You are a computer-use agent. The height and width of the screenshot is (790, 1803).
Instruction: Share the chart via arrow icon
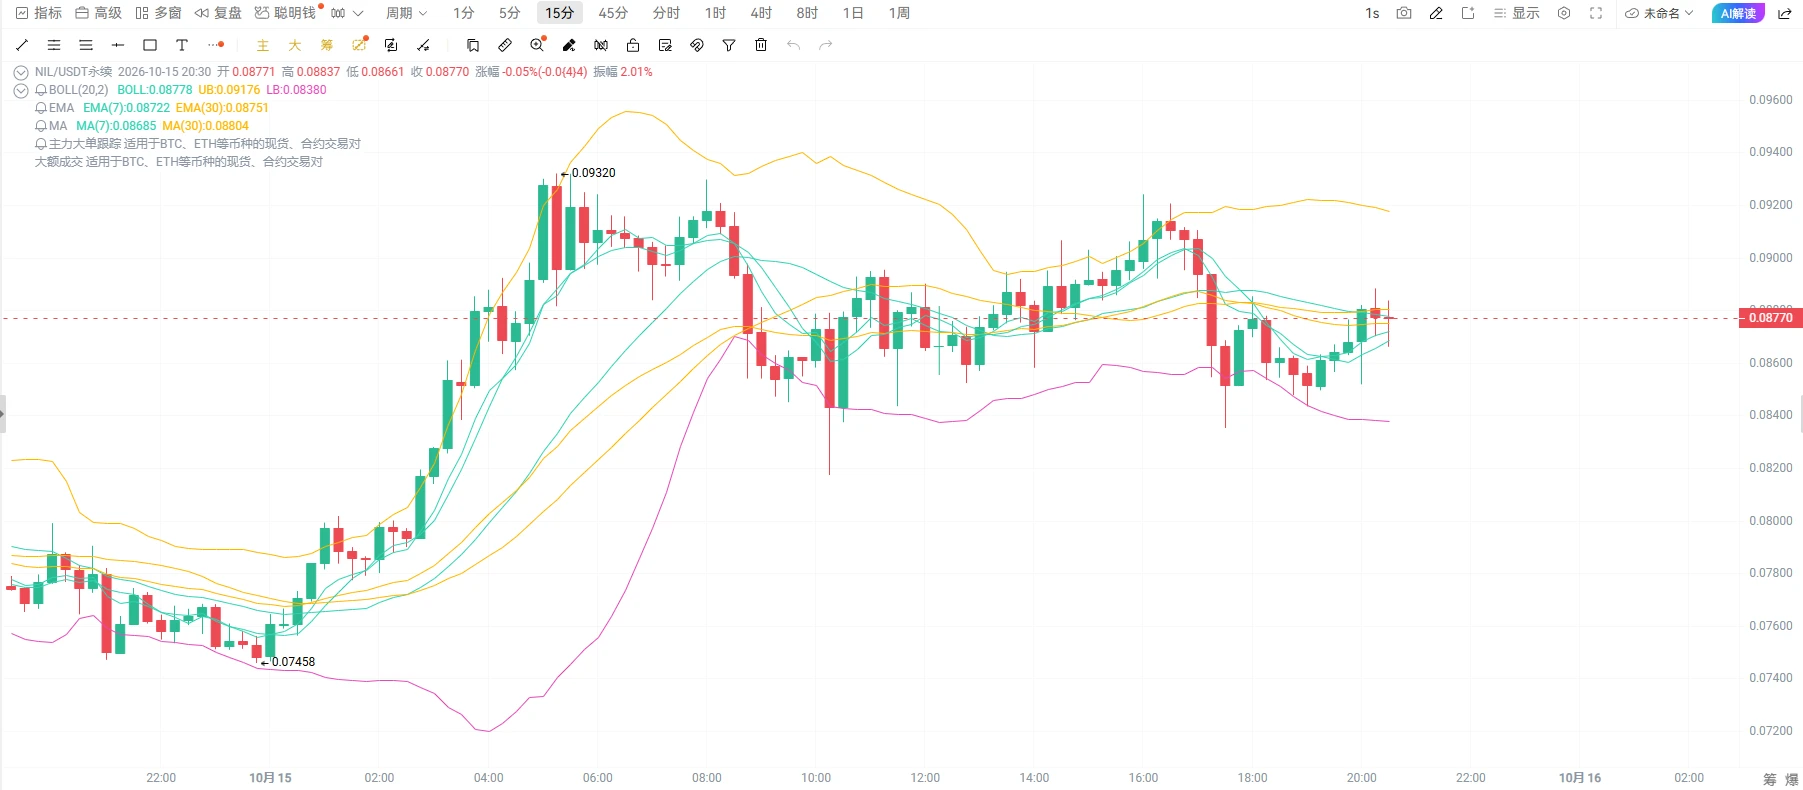point(1784,13)
